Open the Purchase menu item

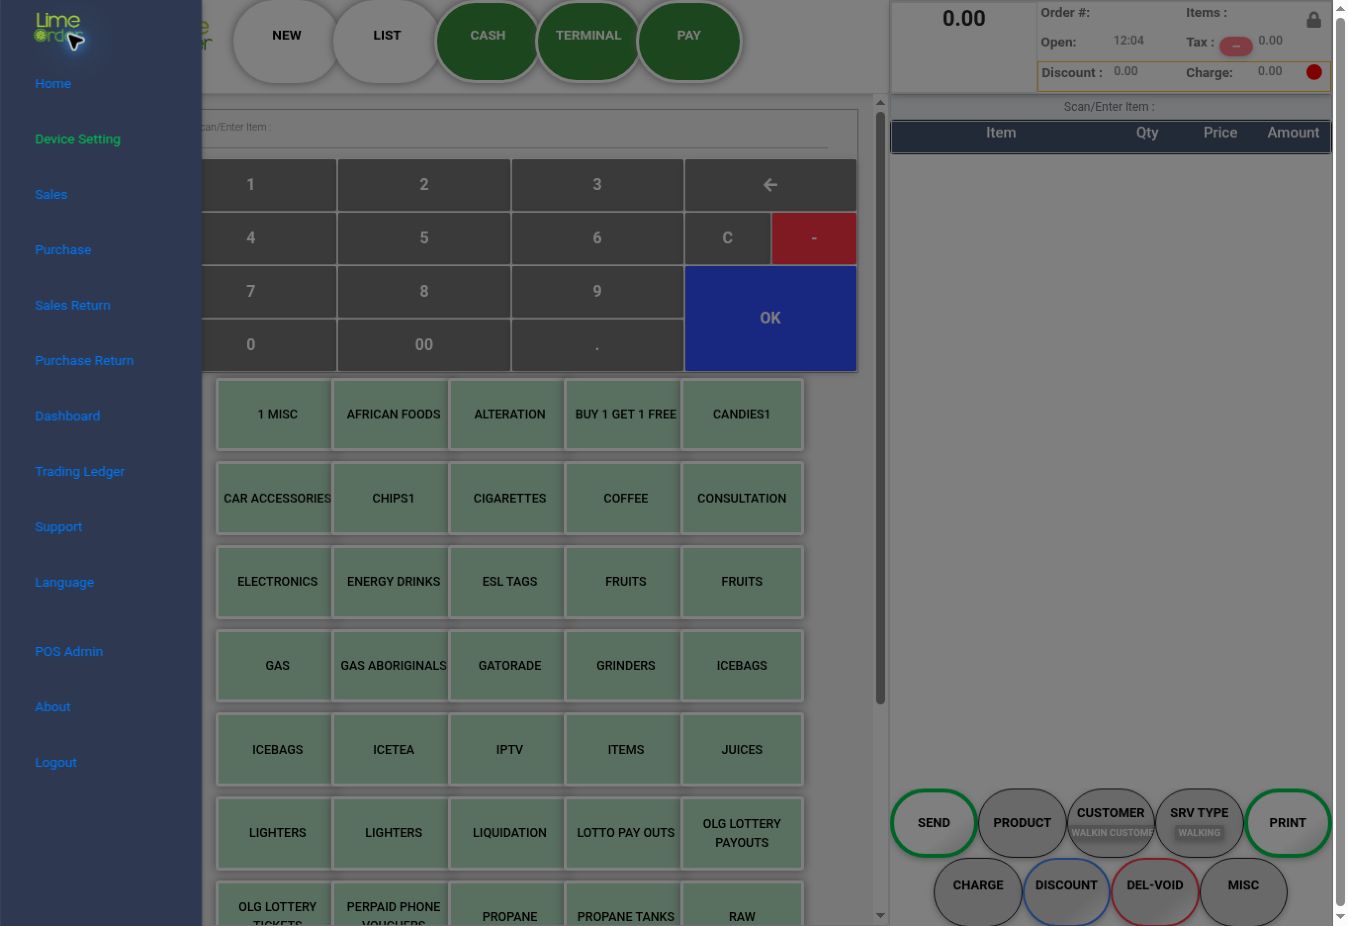(63, 250)
